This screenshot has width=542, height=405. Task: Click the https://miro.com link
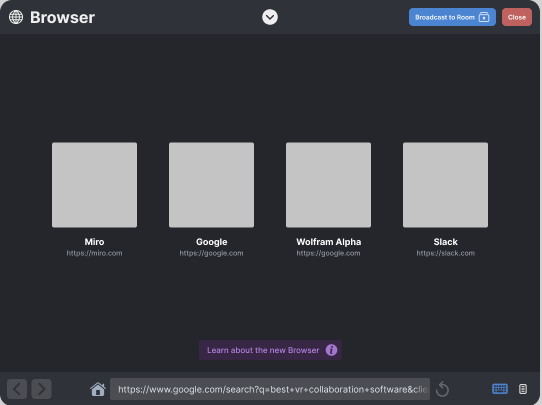click(x=94, y=253)
